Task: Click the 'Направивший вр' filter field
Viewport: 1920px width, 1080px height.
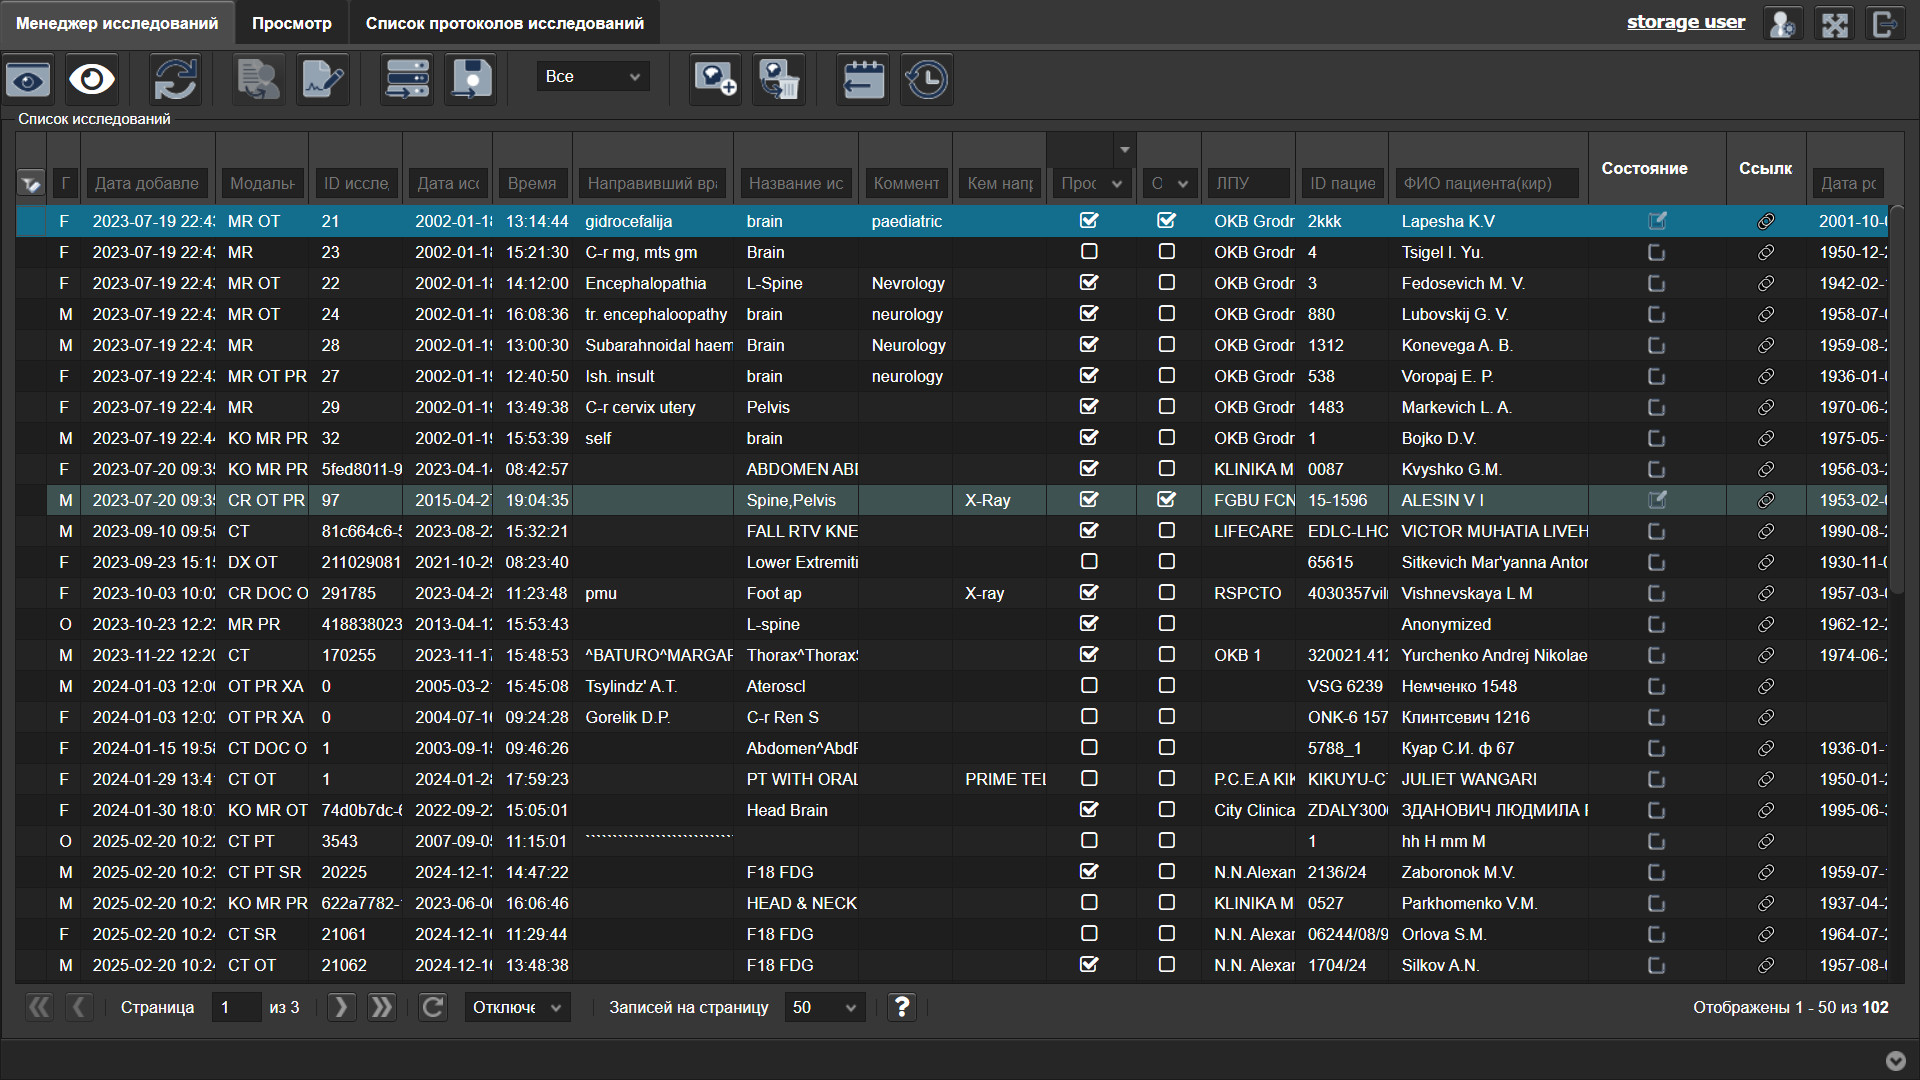Action: pos(653,183)
